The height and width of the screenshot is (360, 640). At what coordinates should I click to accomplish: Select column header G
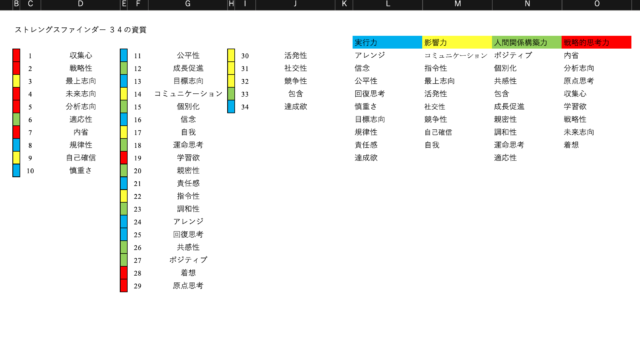coord(187,4)
